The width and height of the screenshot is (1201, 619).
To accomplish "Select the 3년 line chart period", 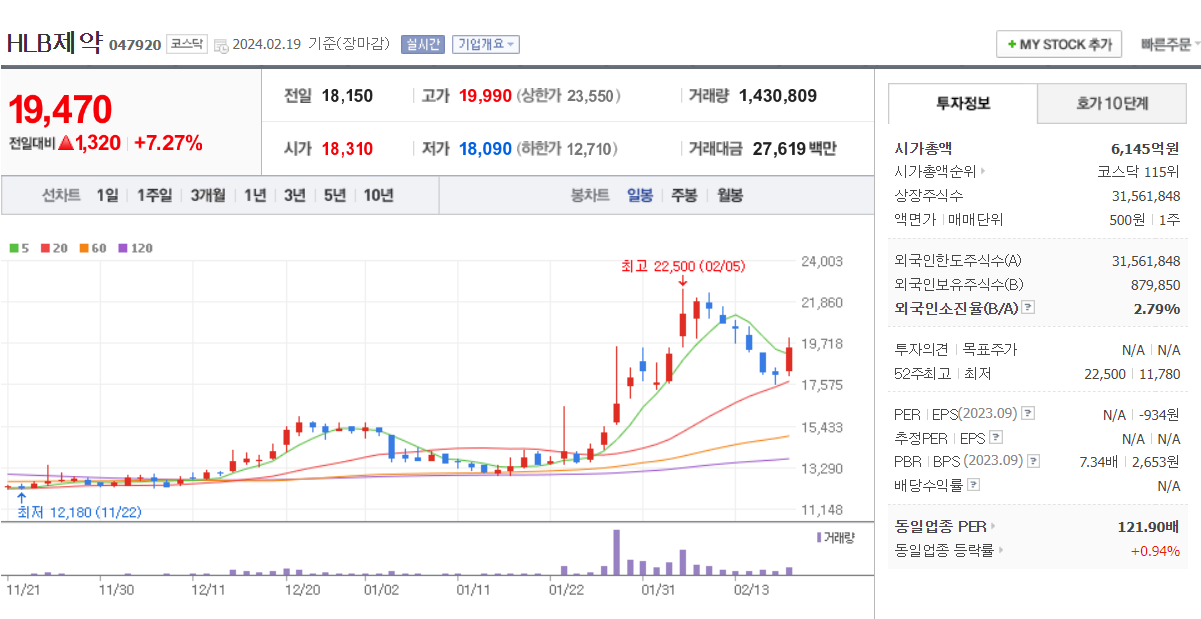I will coord(294,196).
